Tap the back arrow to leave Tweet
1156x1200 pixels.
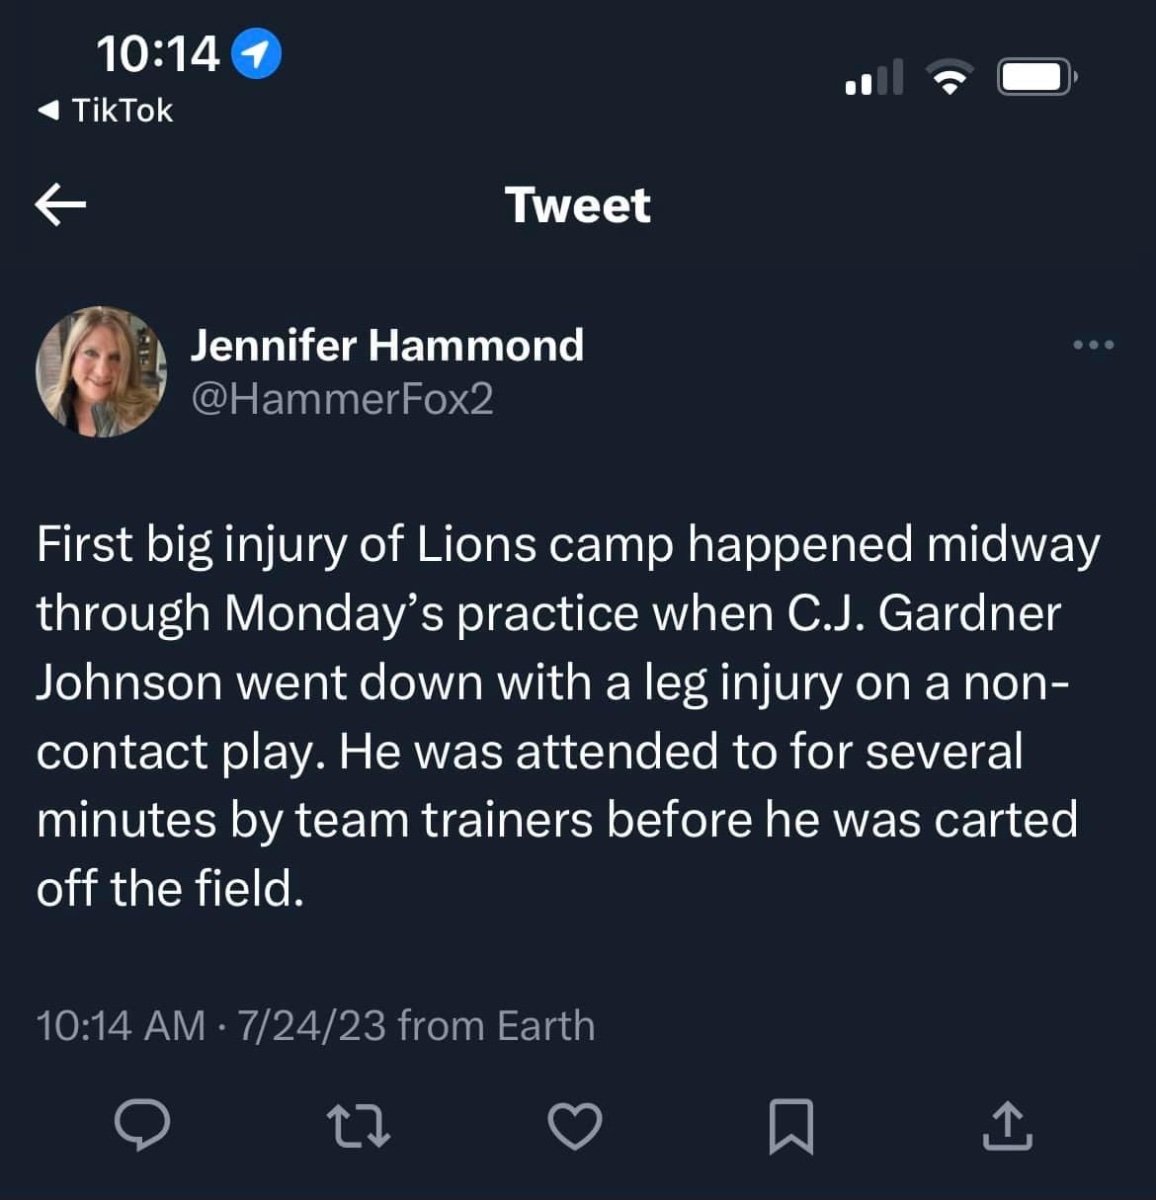click(x=60, y=205)
